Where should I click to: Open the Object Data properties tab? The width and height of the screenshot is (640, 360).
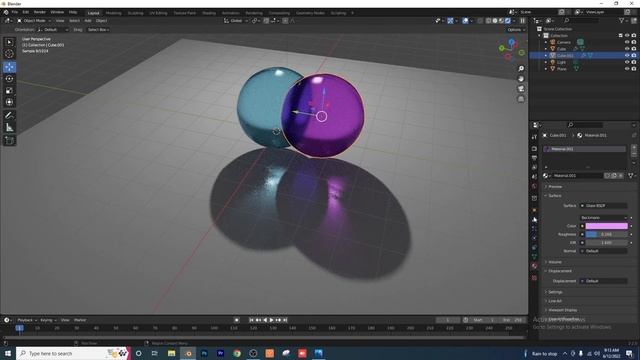click(x=534, y=257)
